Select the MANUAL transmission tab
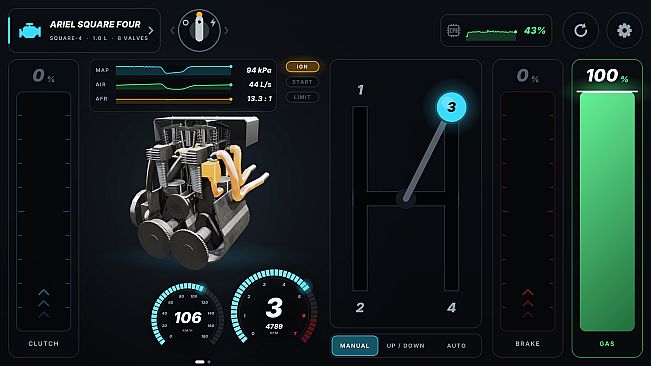 pyautogui.click(x=355, y=346)
